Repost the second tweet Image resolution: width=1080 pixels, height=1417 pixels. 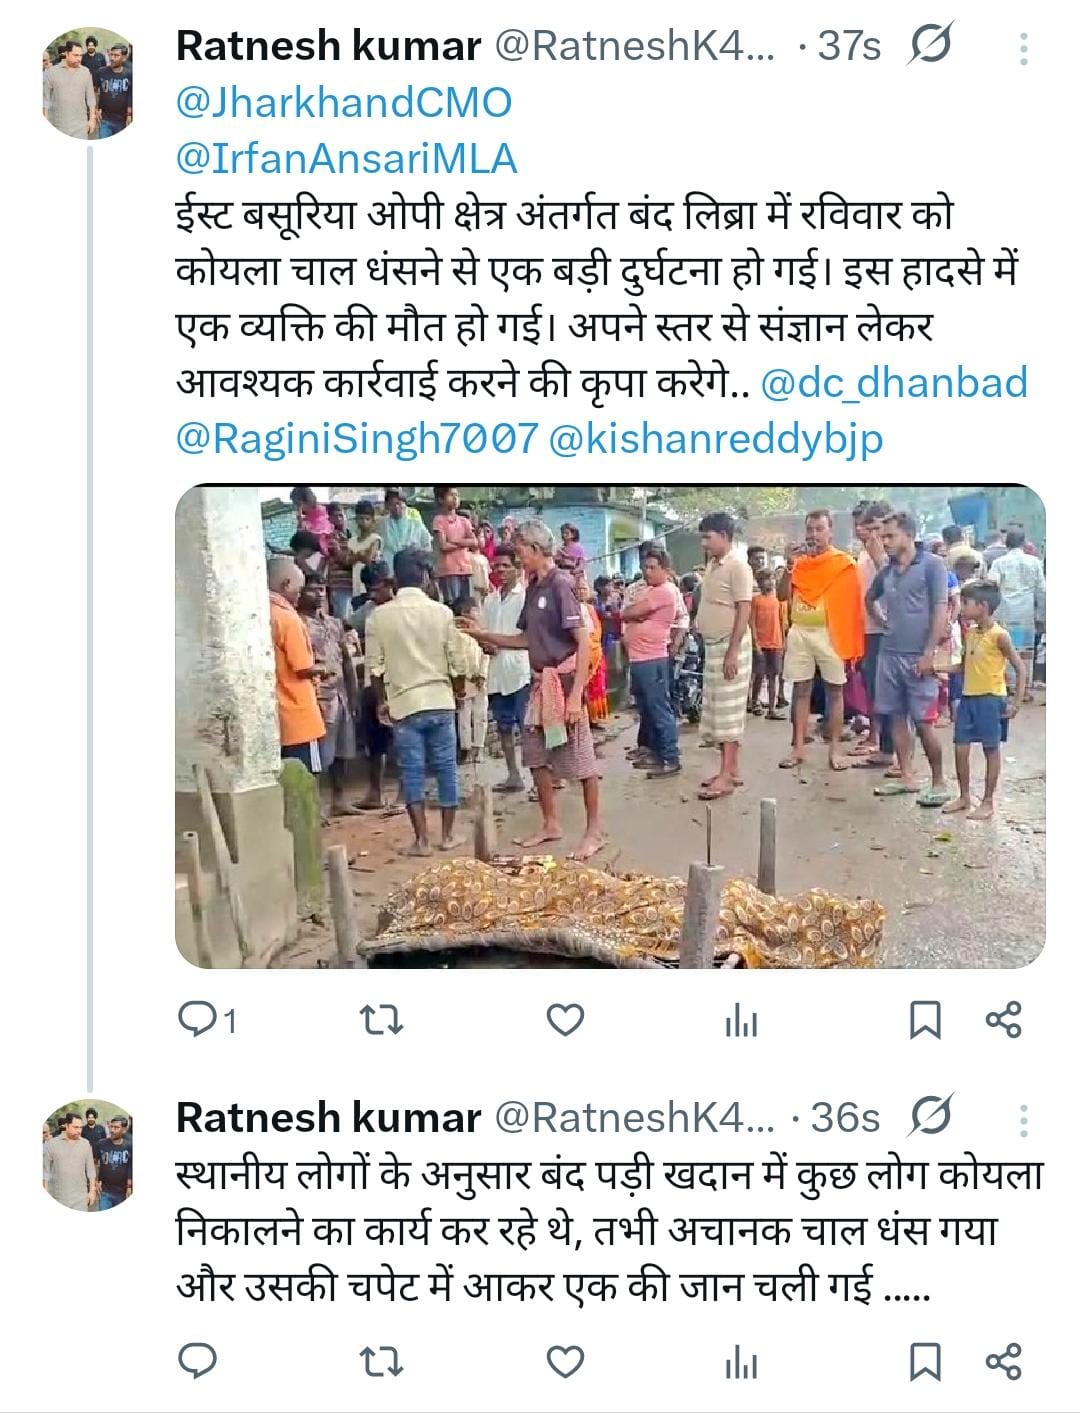coord(381,1361)
